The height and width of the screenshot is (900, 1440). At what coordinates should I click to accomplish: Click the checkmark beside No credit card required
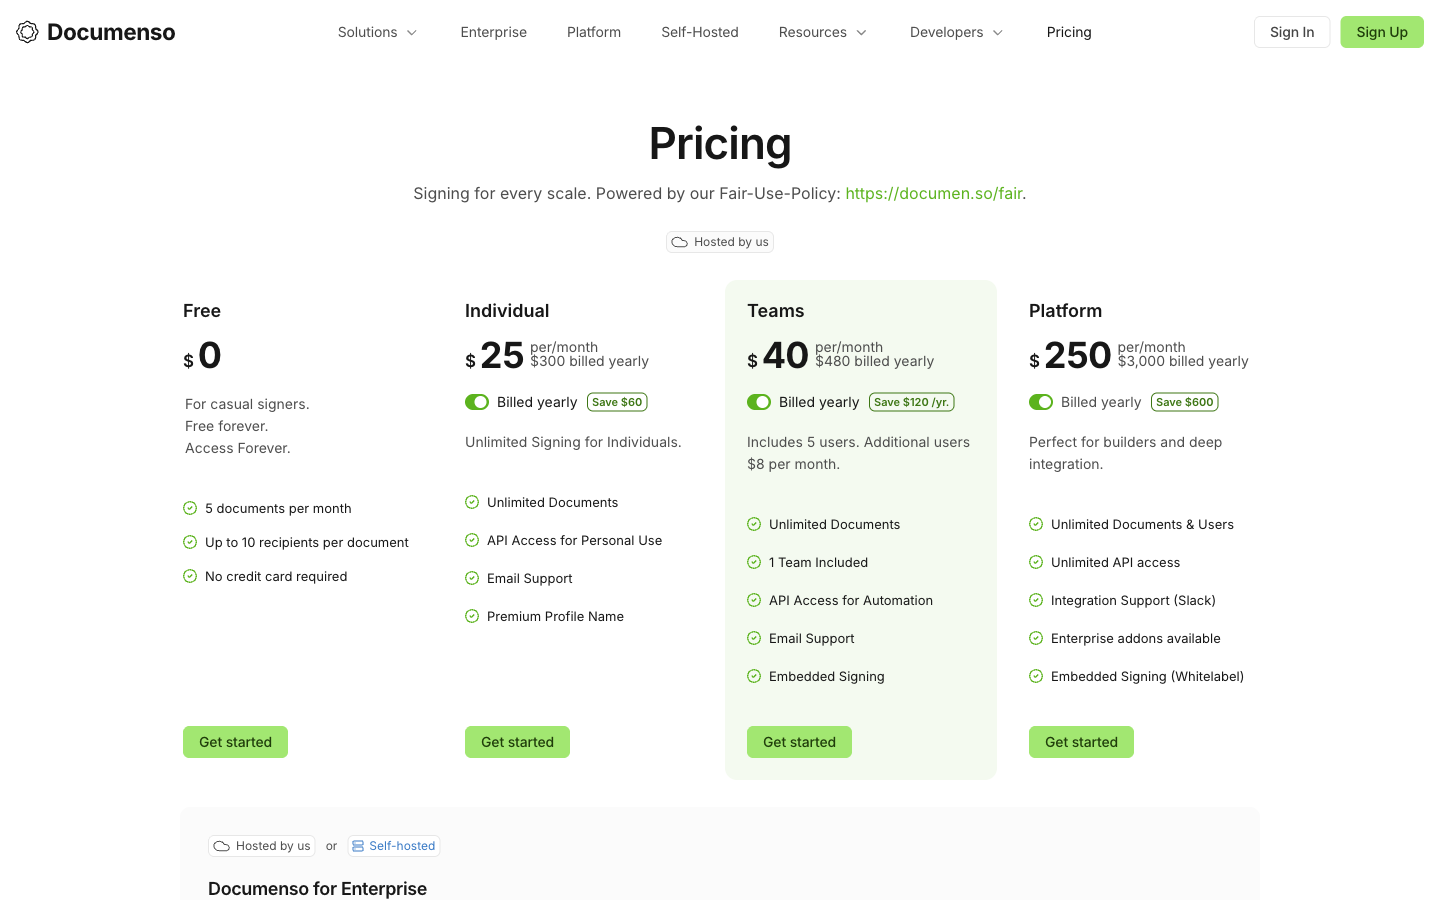(x=190, y=576)
